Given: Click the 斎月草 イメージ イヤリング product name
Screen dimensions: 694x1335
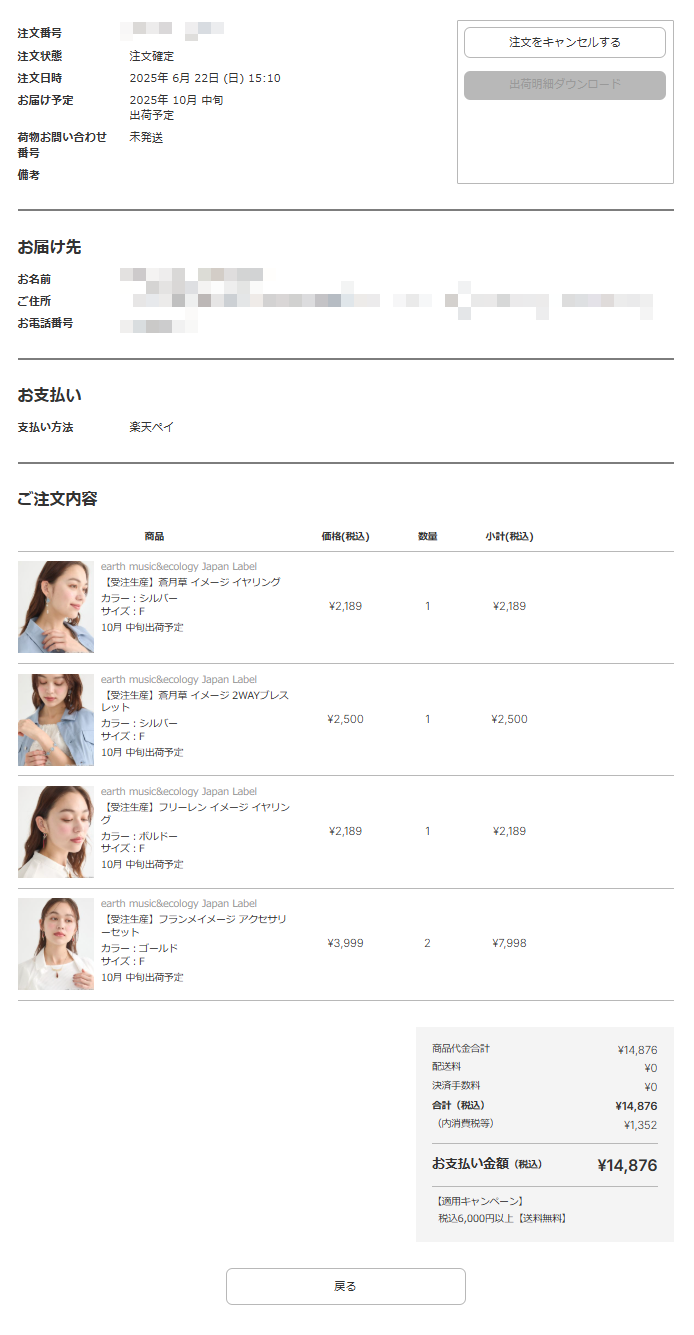Looking at the screenshot, I should pos(191,582).
